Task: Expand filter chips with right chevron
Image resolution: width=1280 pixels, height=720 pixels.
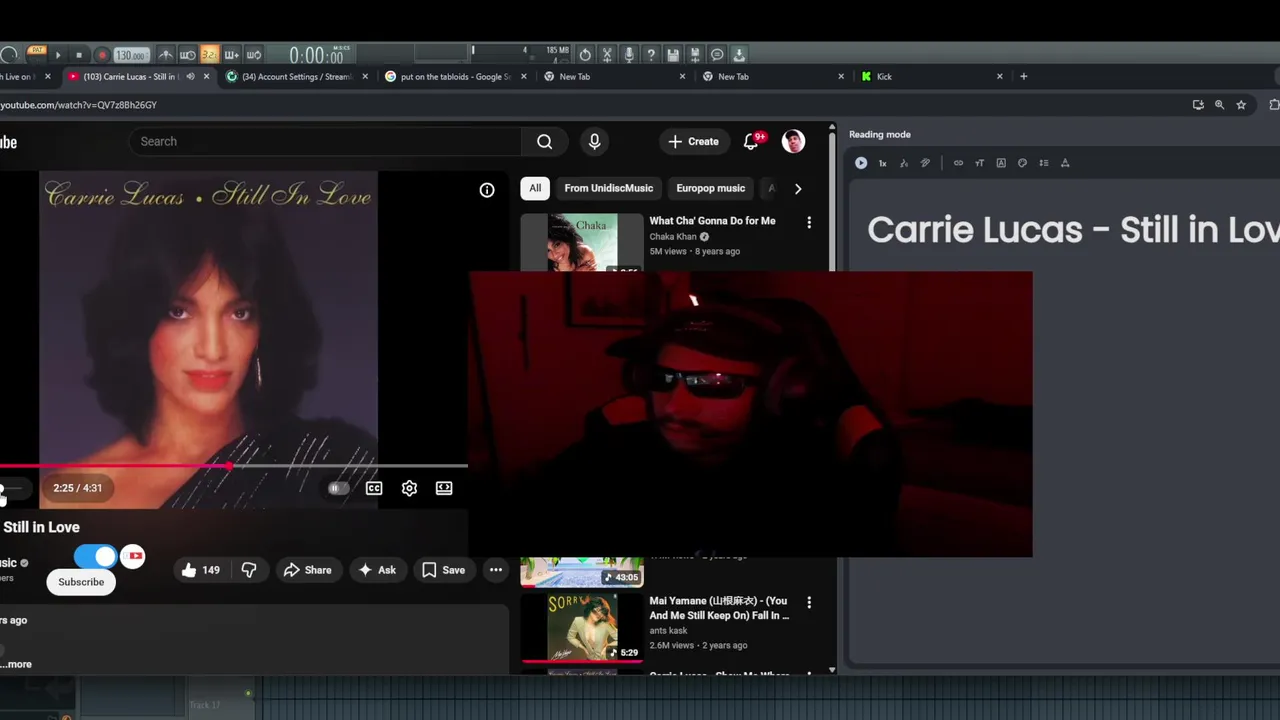Action: [x=797, y=188]
